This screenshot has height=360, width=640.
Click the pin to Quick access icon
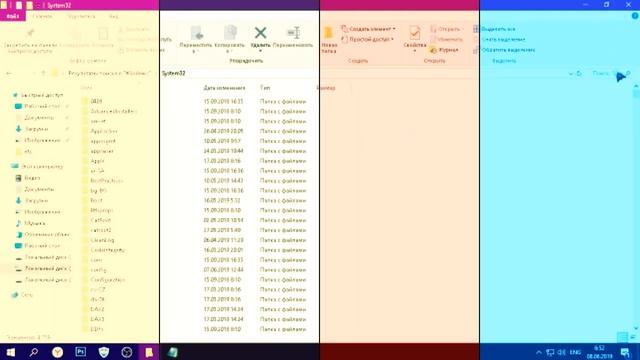(x=31, y=33)
